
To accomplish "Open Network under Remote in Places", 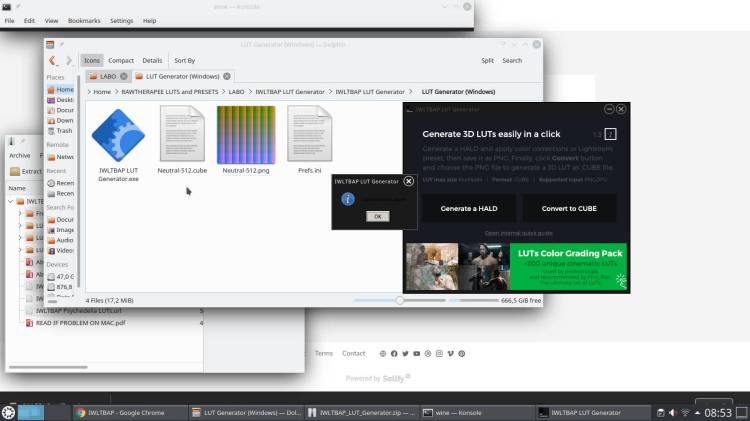I will pyautogui.click(x=60, y=157).
